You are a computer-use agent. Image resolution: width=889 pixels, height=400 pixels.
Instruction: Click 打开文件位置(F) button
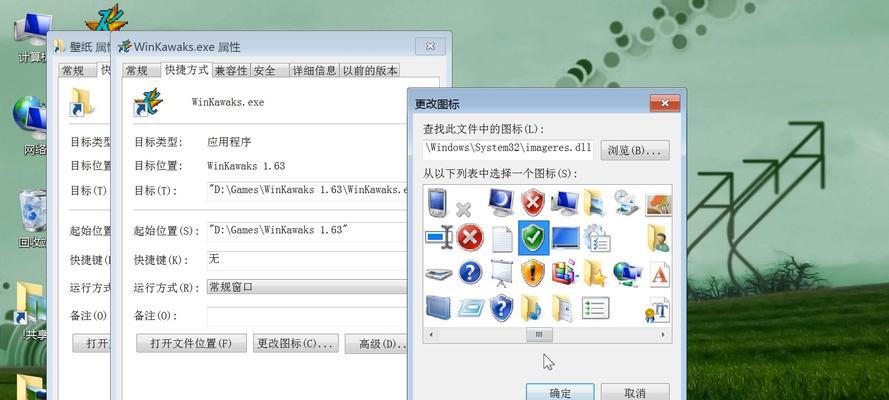pos(191,343)
